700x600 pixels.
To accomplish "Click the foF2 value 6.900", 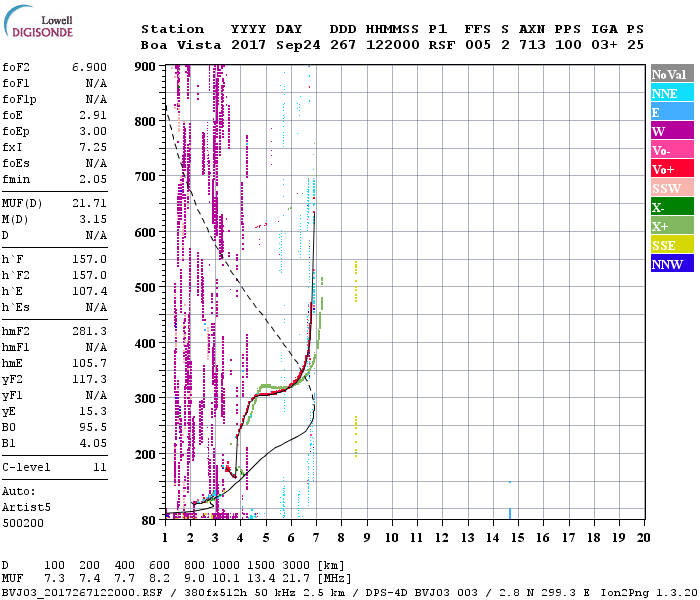I will 89,67.
